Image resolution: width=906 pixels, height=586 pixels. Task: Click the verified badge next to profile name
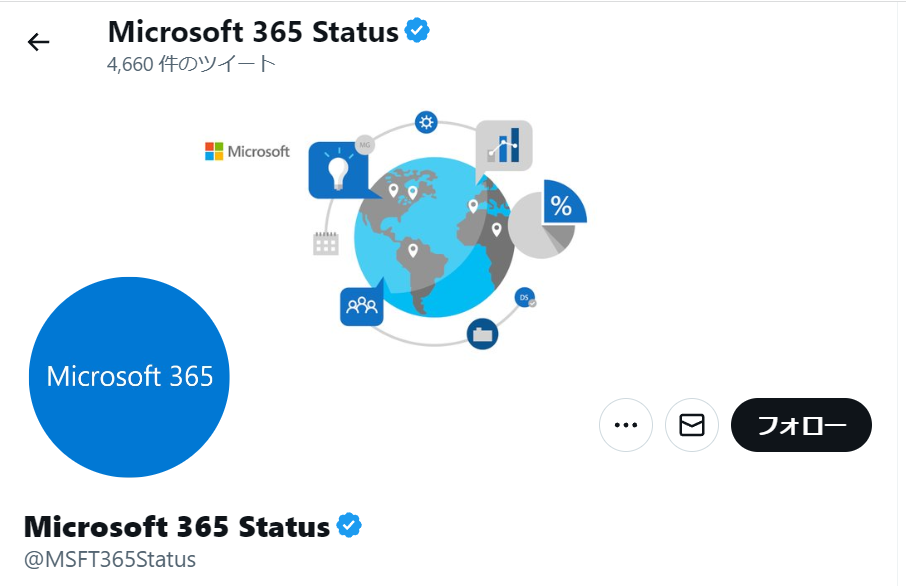pos(349,525)
